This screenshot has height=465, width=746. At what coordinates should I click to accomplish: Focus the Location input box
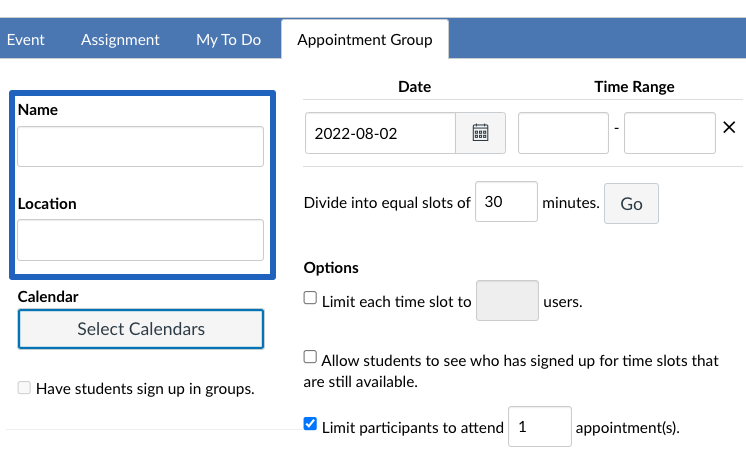(140, 240)
